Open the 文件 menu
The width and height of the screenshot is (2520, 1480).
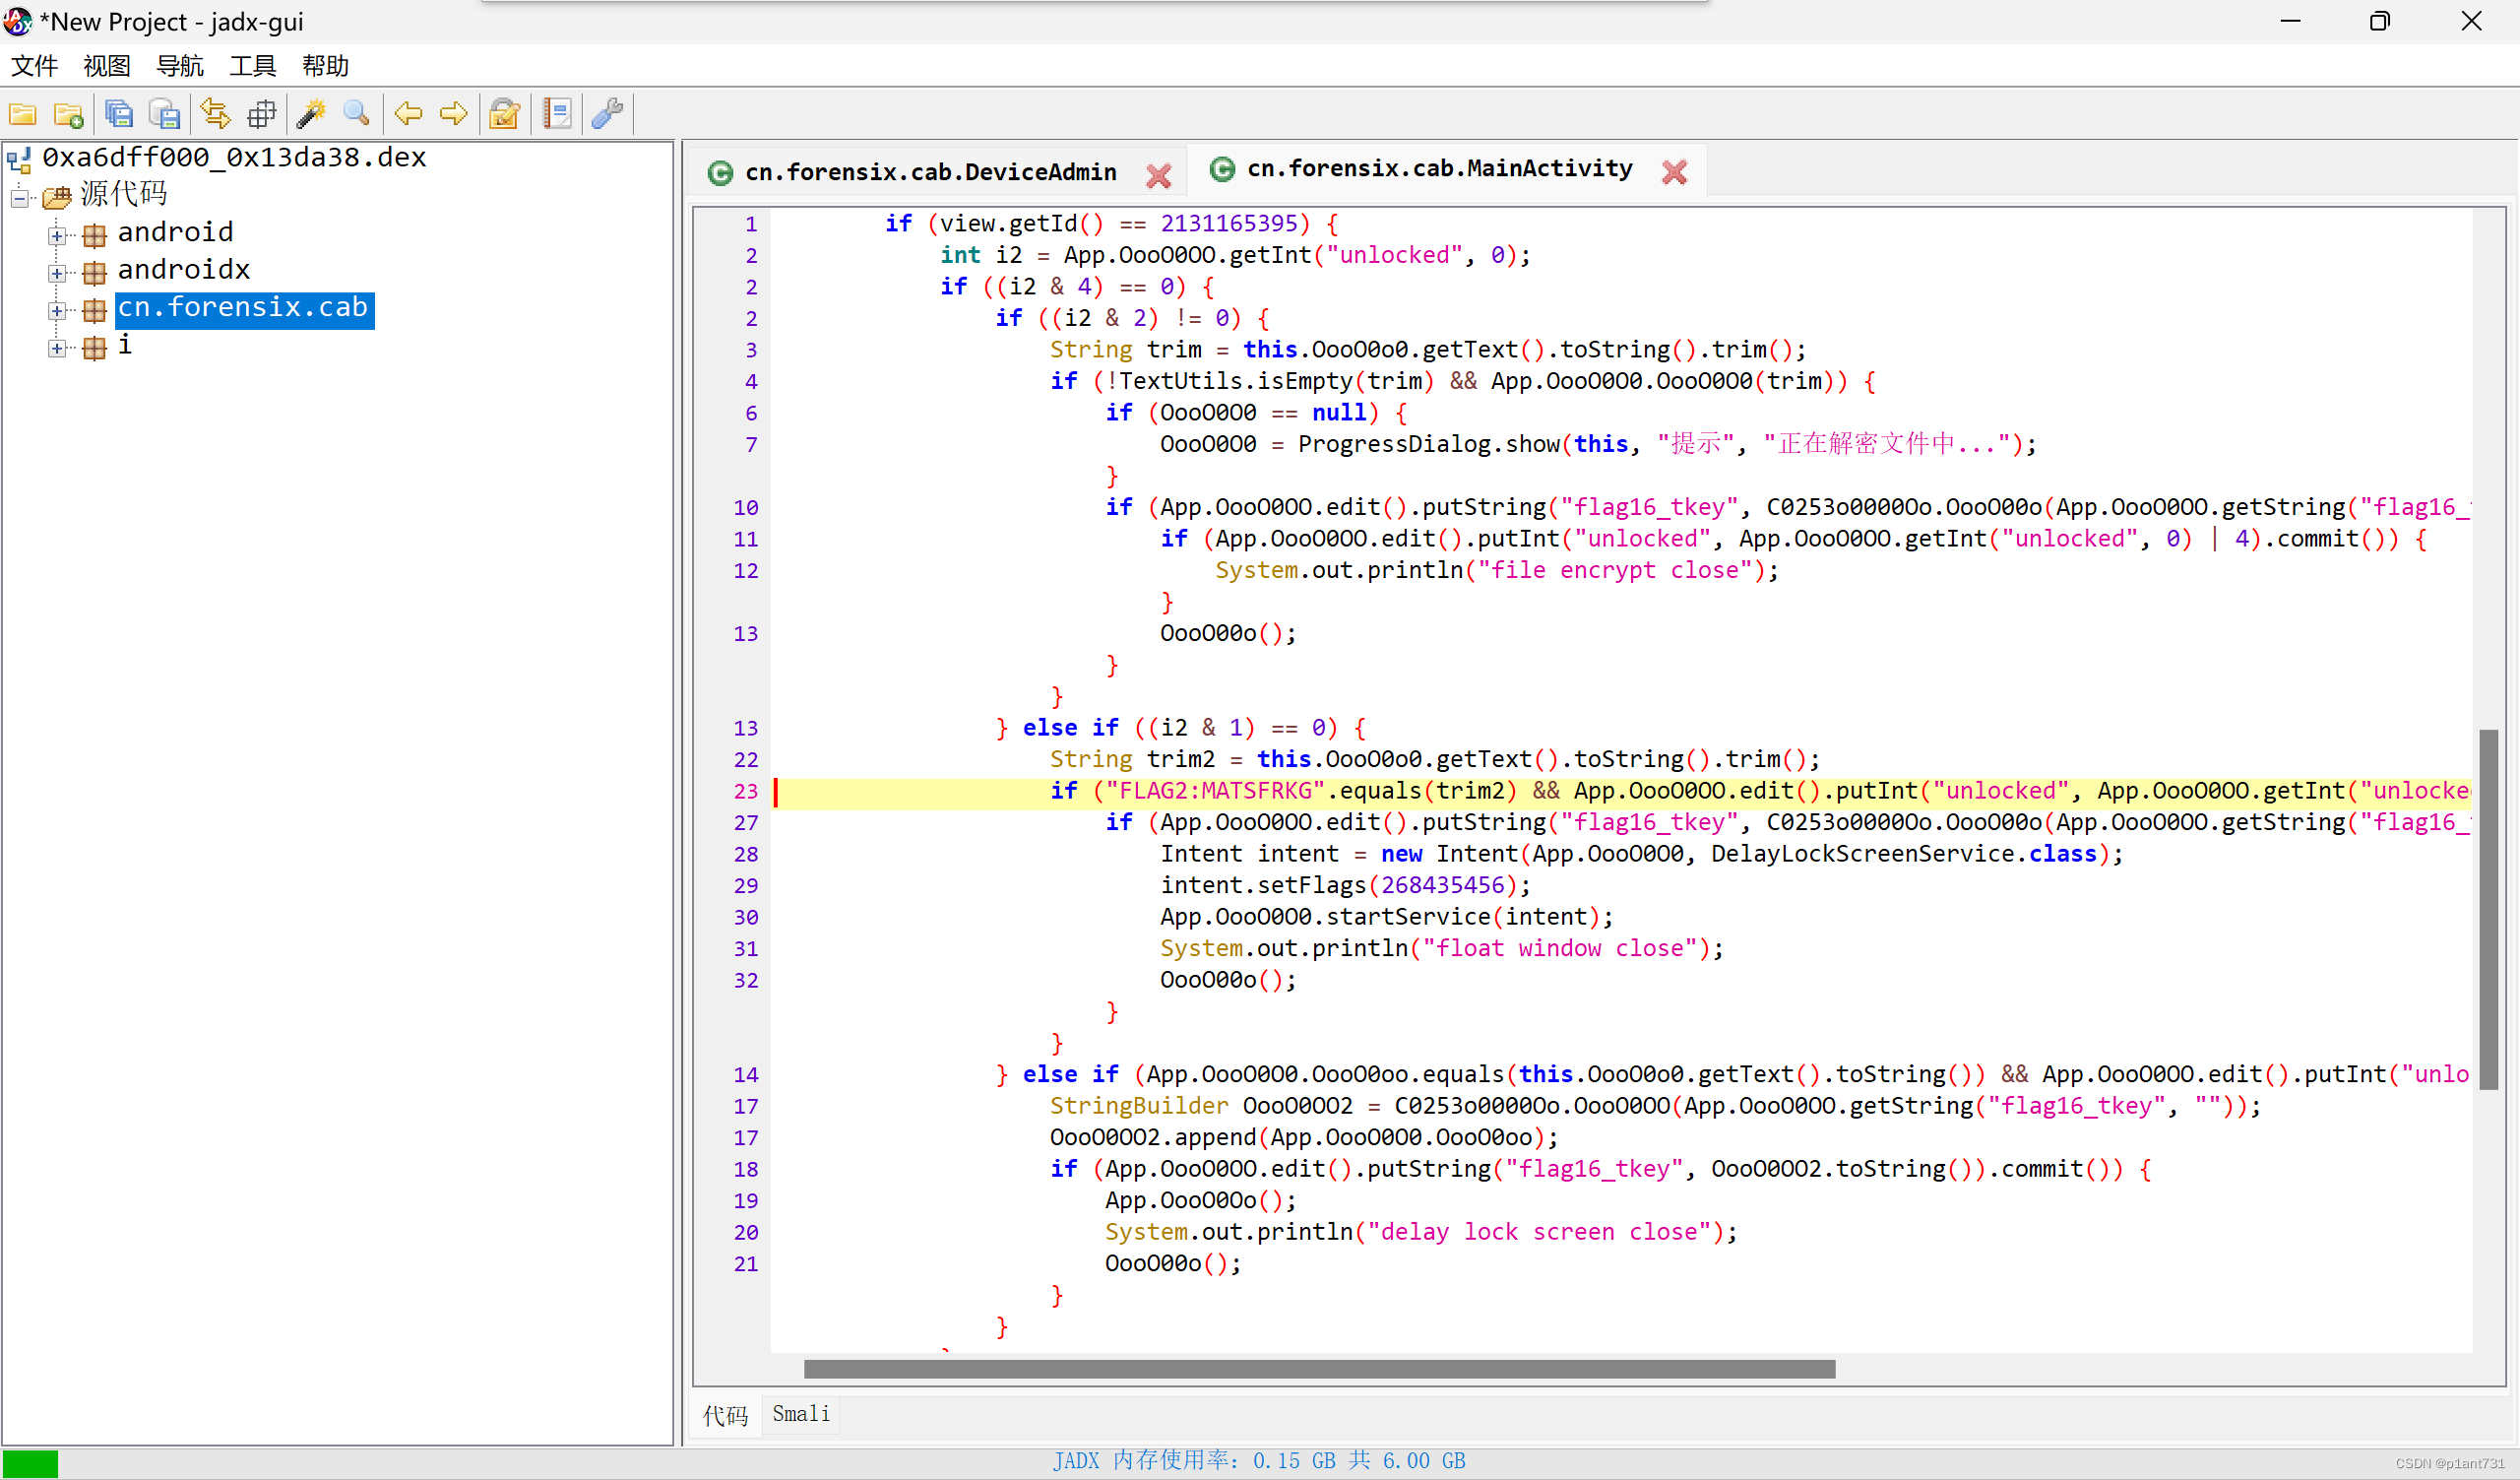coord(35,66)
